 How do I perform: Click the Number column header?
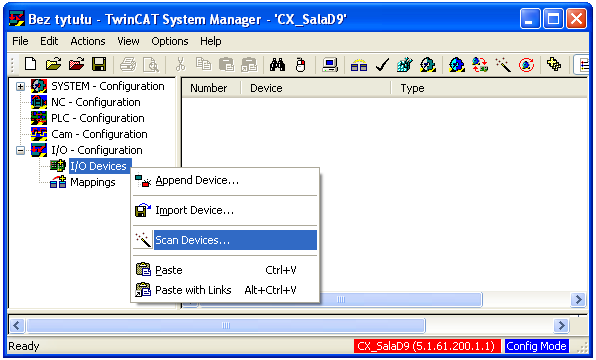pyautogui.click(x=211, y=88)
